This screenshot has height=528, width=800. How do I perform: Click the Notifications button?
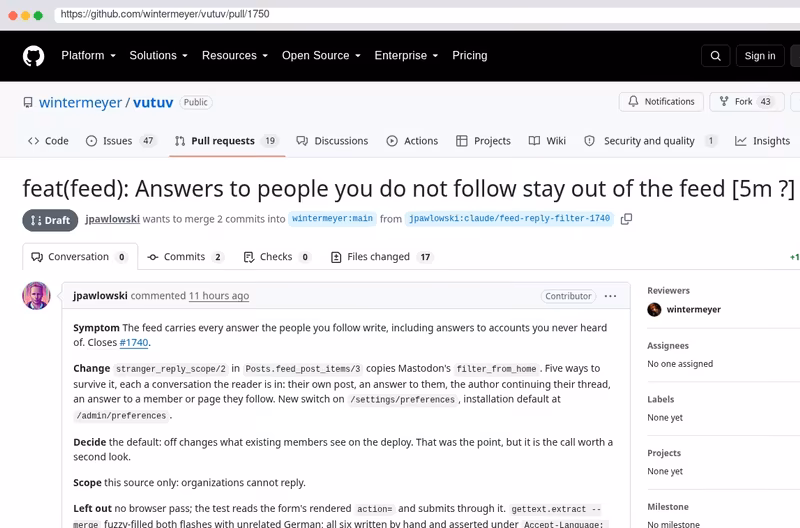point(661,102)
